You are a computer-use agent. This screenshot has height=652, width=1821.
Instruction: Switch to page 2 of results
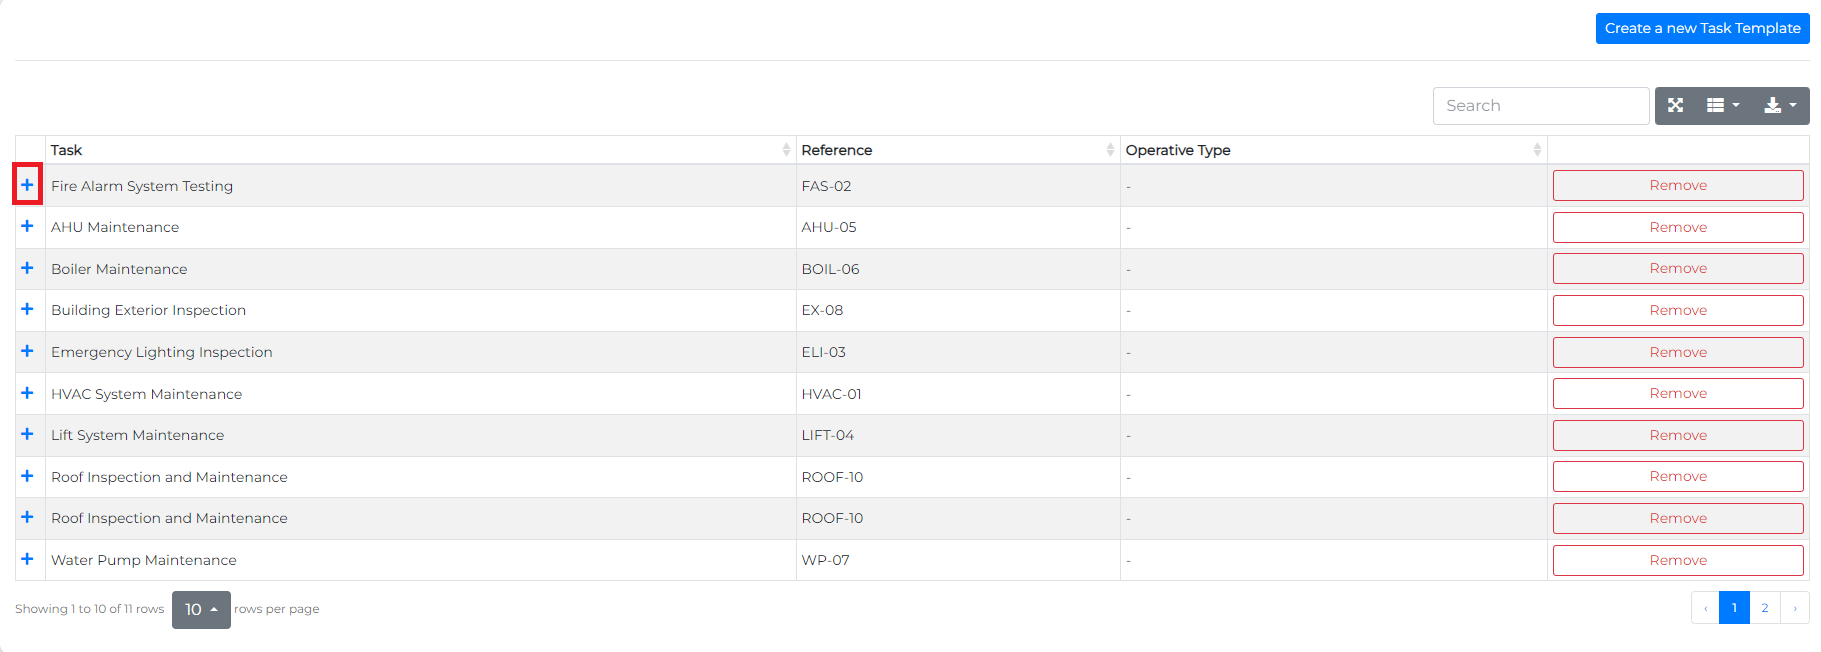(x=1764, y=607)
